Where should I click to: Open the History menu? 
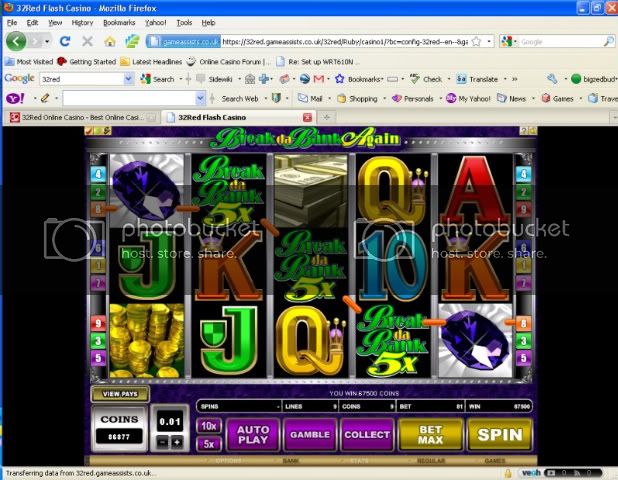[x=82, y=22]
